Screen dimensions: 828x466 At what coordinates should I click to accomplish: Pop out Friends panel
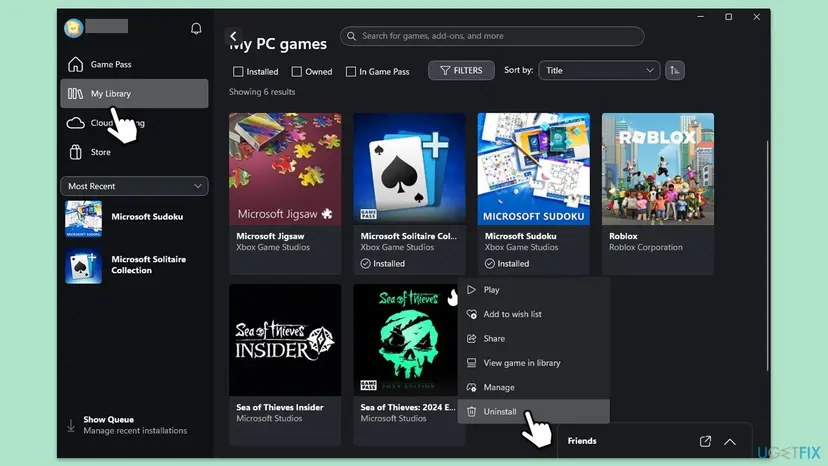click(705, 441)
